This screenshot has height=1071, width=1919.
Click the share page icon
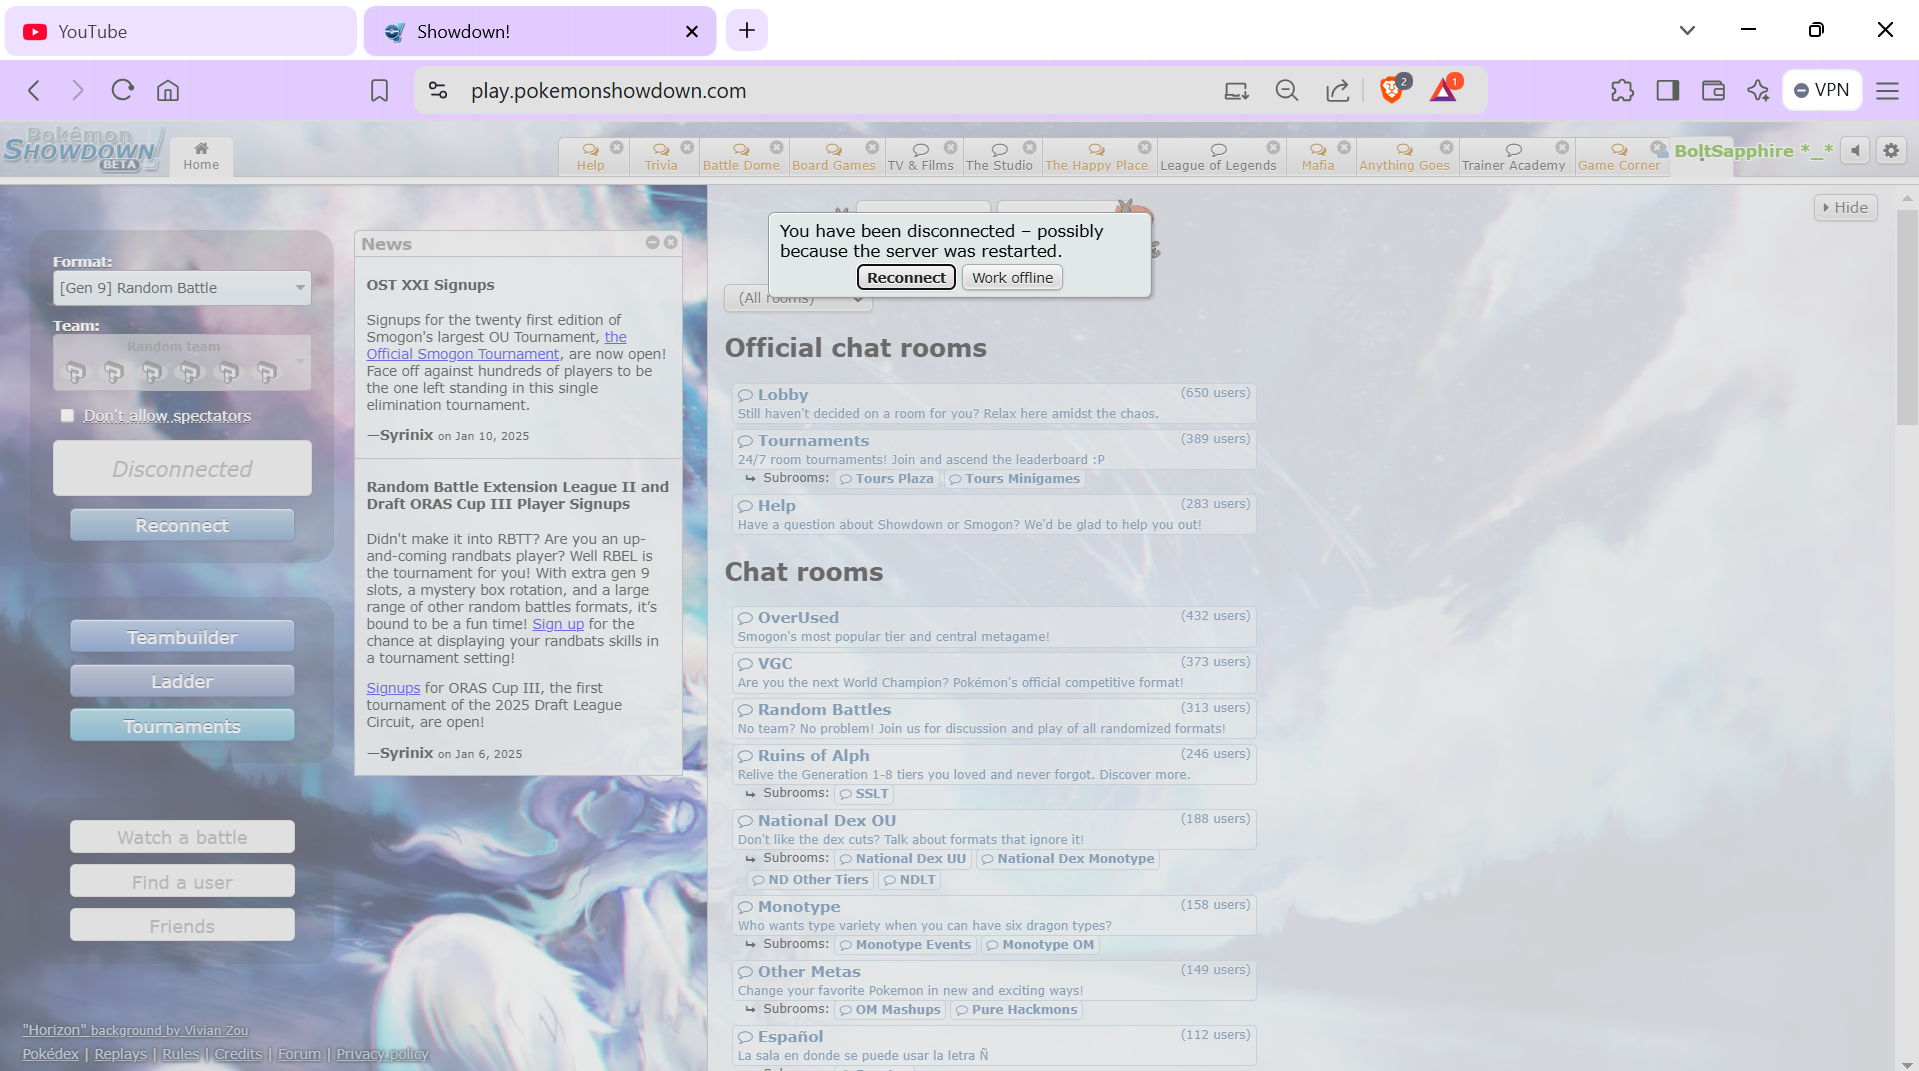click(1337, 91)
